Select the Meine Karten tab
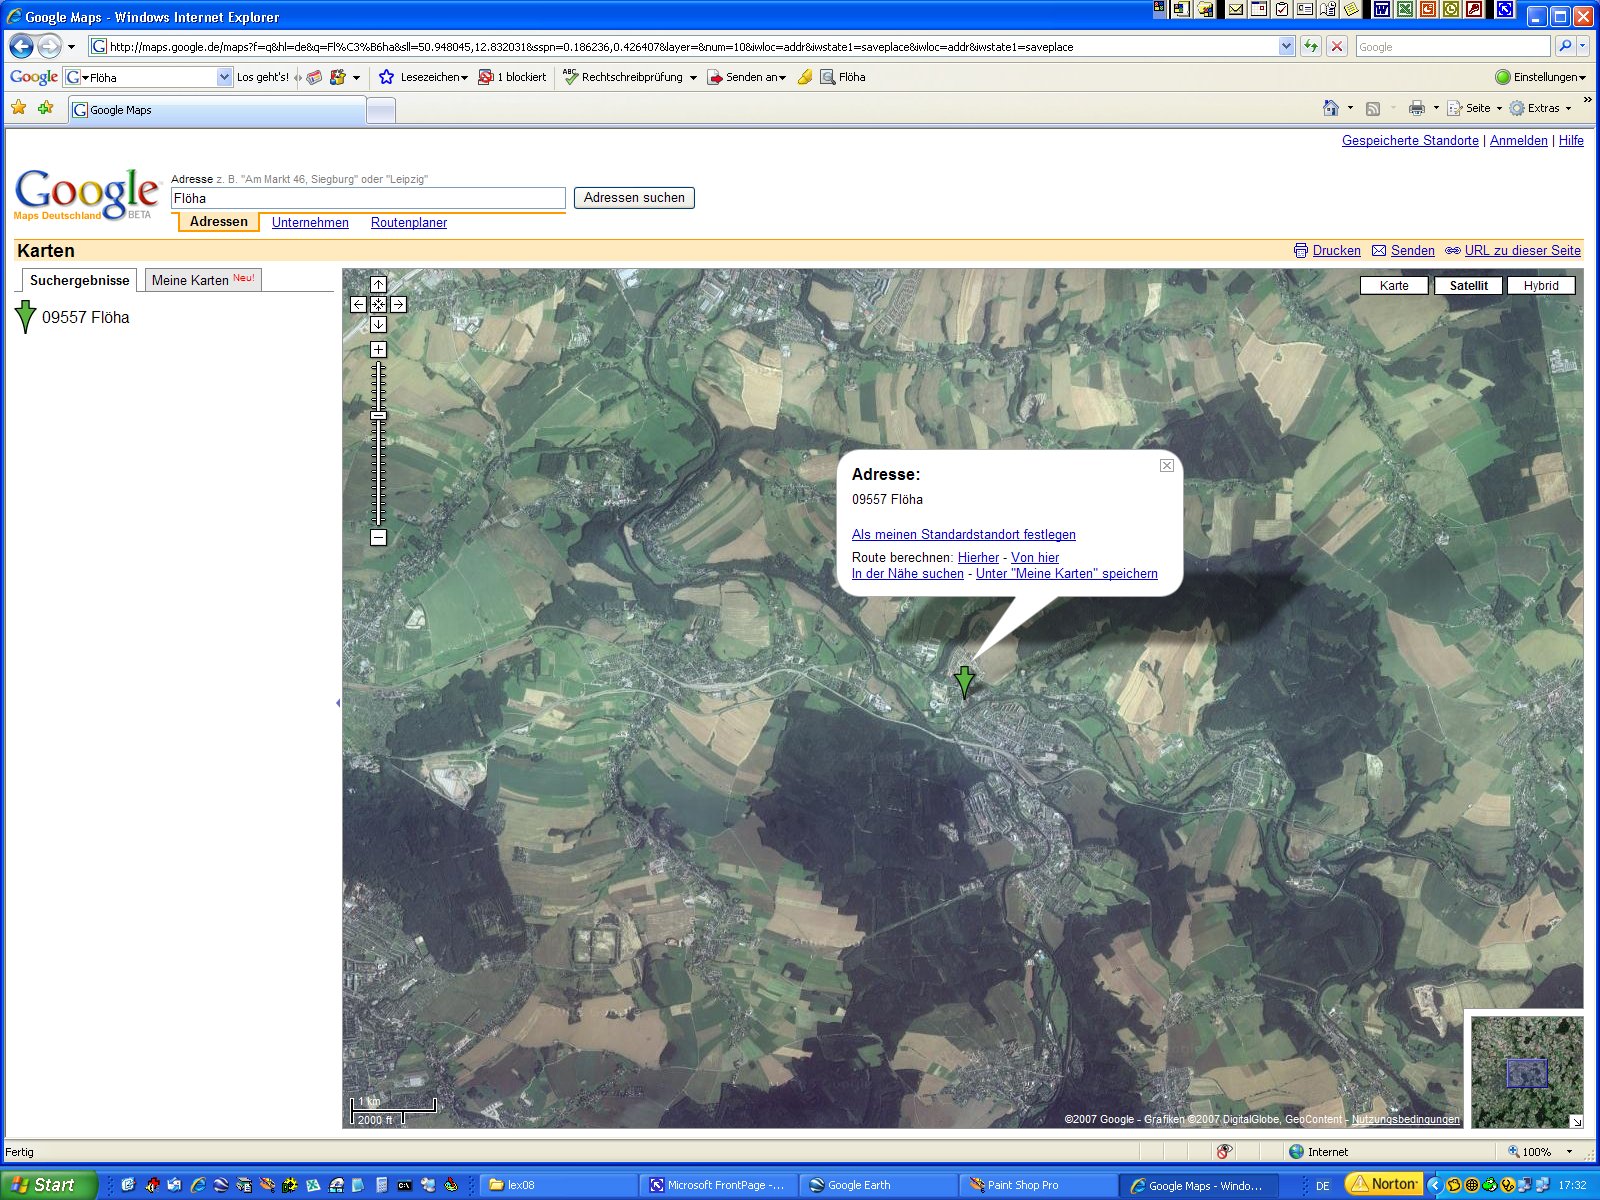The width and height of the screenshot is (1600, 1200). pos(203,280)
